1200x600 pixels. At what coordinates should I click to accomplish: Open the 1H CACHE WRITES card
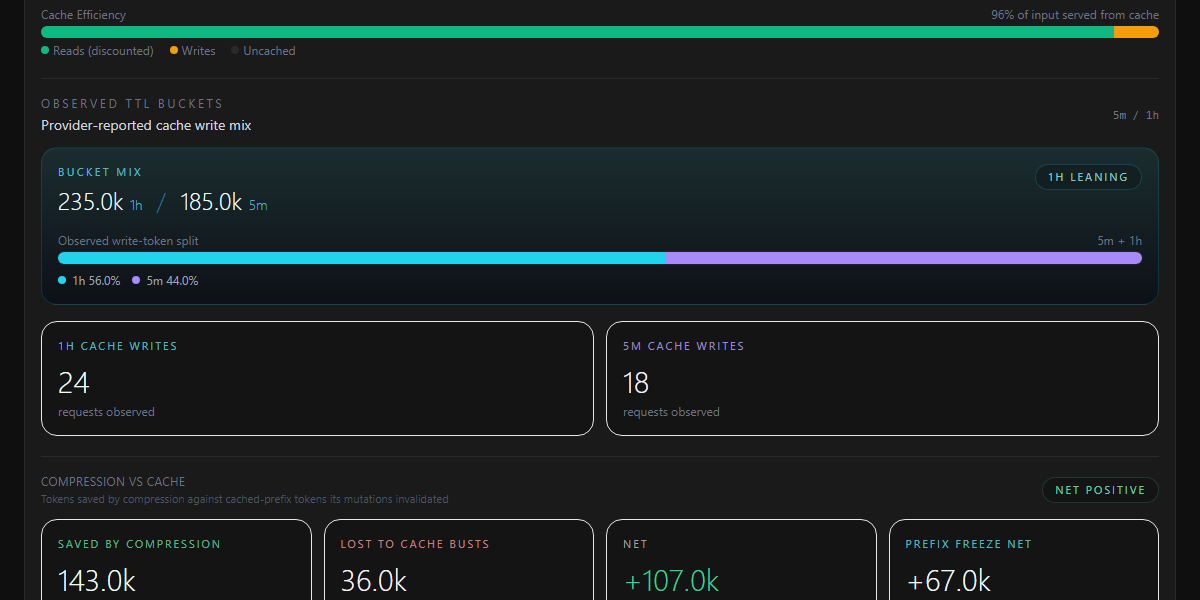click(x=317, y=378)
